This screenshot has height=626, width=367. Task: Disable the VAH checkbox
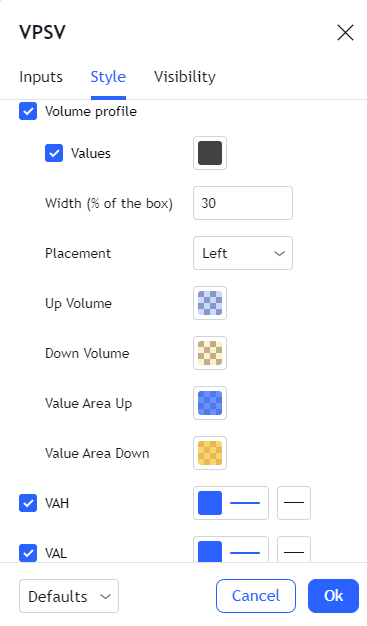tap(28, 503)
